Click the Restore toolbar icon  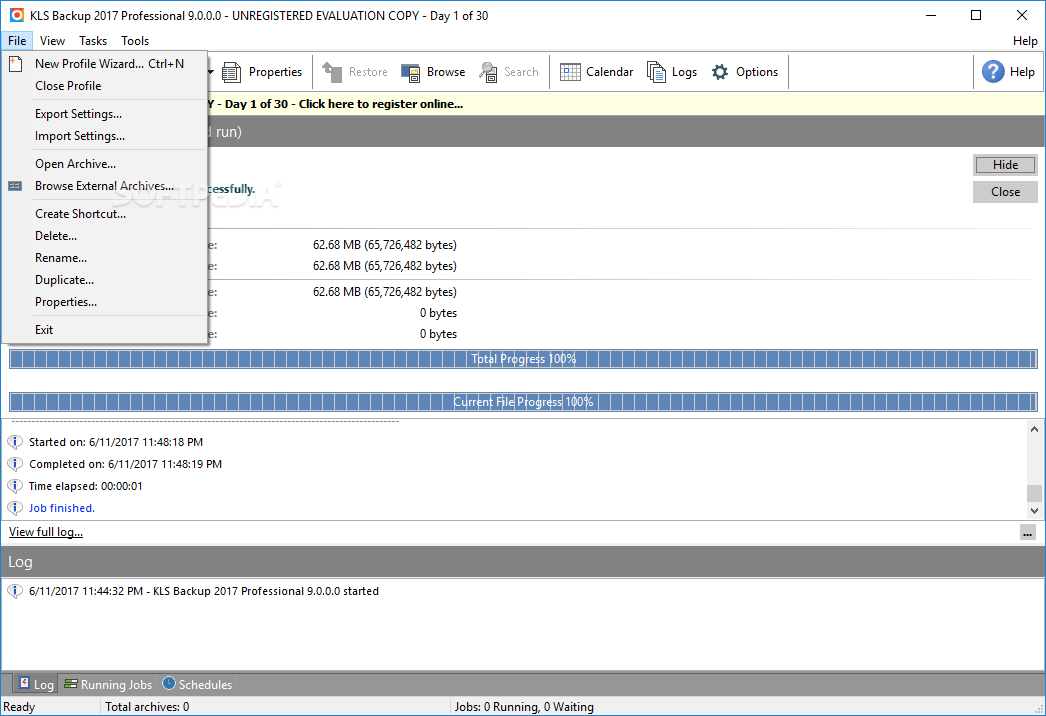[x=332, y=72]
